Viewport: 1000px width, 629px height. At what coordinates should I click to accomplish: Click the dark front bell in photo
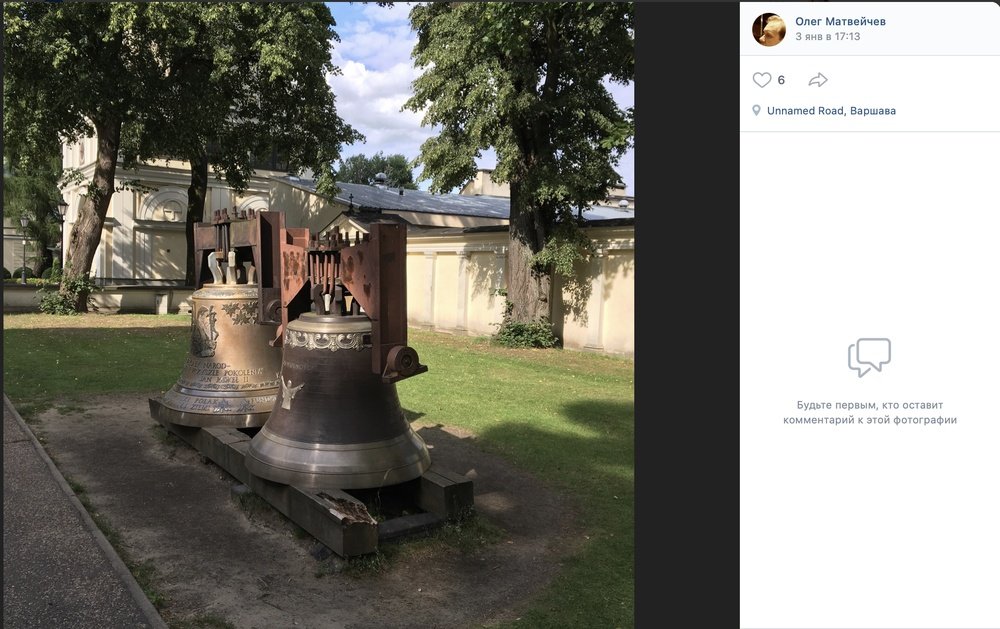[338, 403]
